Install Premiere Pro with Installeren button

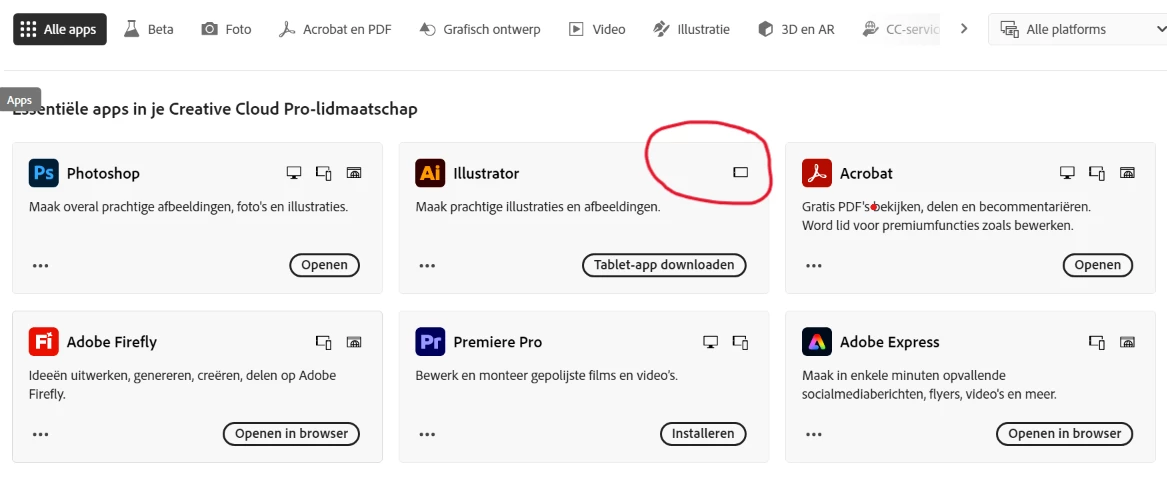[703, 433]
